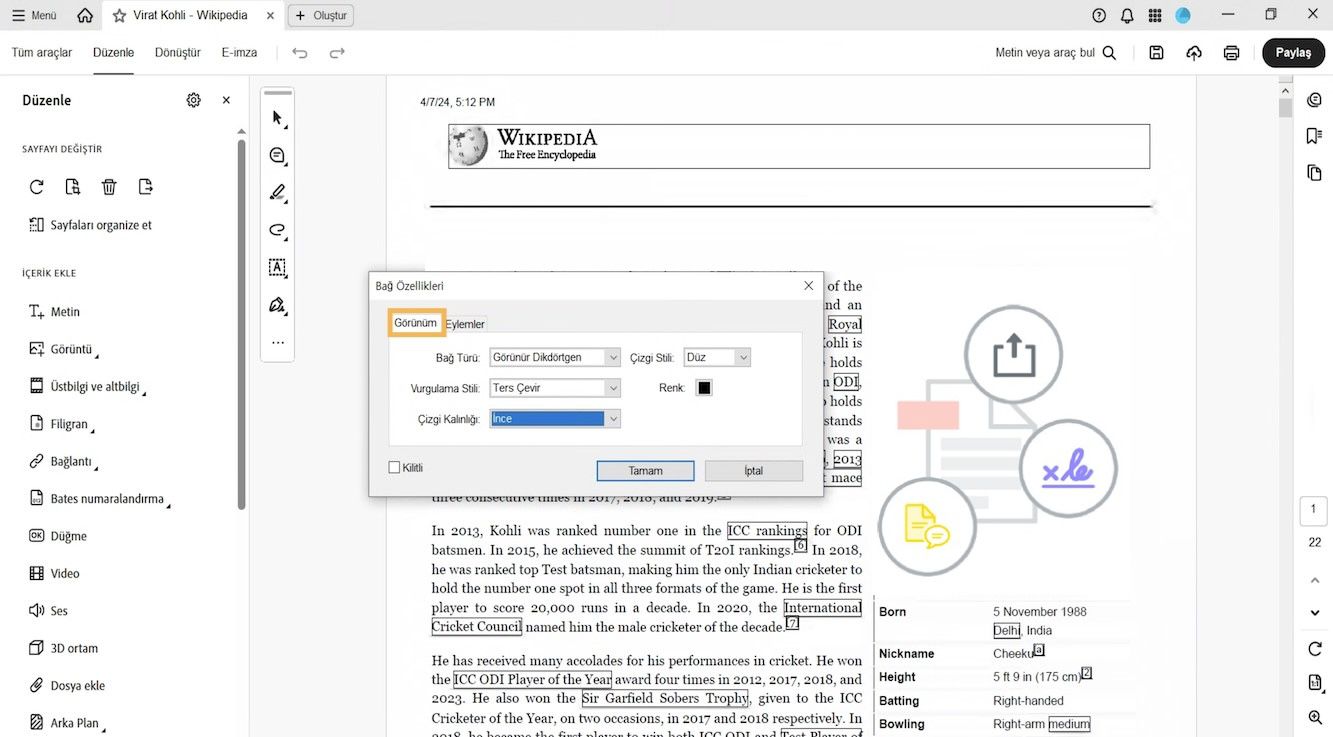The height and width of the screenshot is (737, 1333).
Task: Click the black Renk color swatch
Action: [x=704, y=388]
